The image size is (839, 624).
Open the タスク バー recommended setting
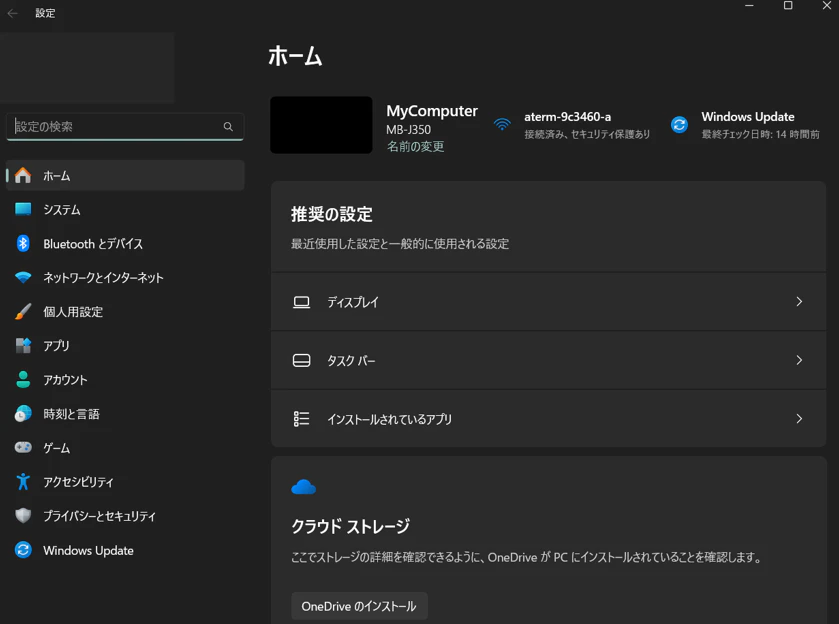click(x=548, y=360)
